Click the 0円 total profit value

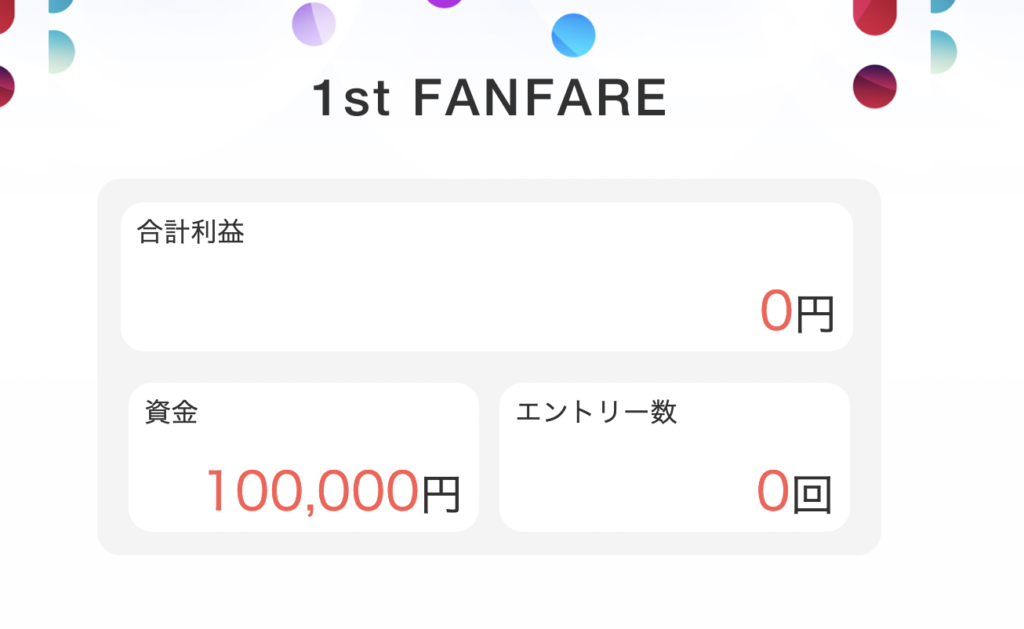[796, 311]
